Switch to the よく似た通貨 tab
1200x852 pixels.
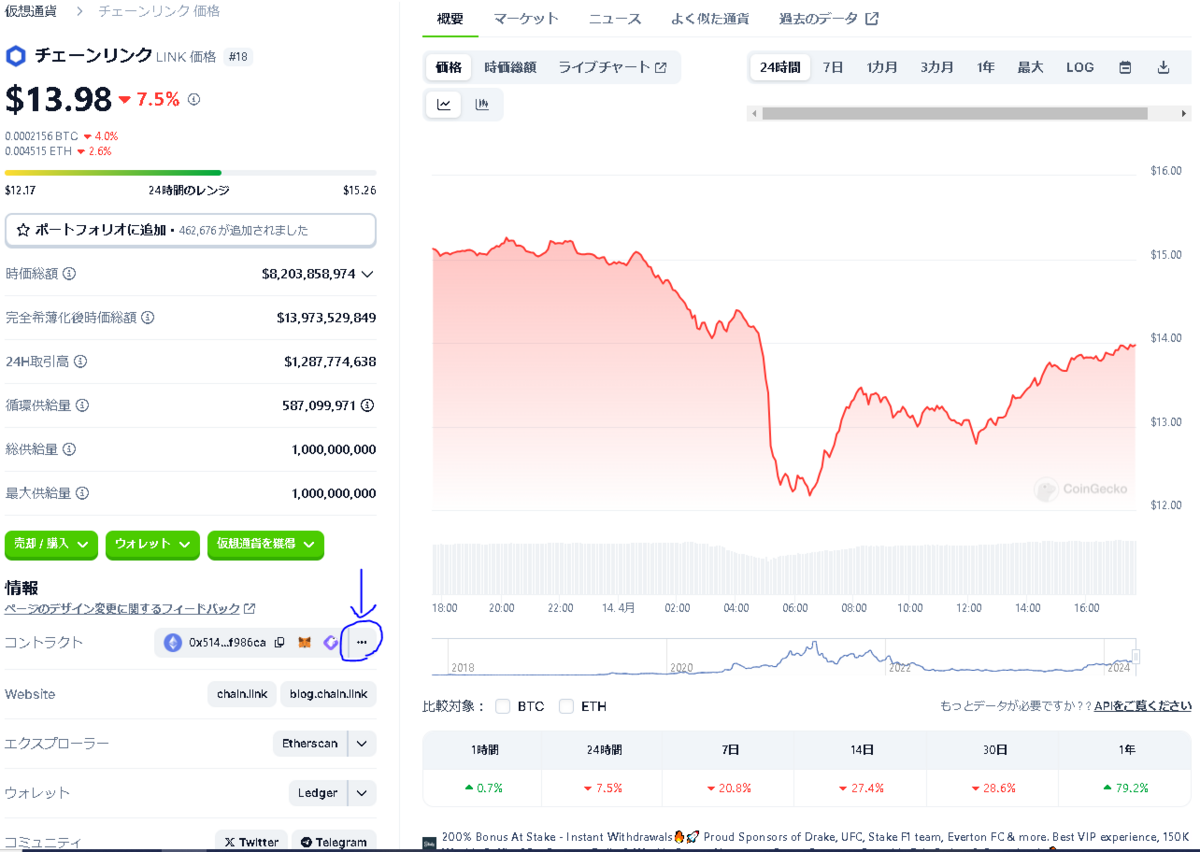pyautogui.click(x=710, y=19)
